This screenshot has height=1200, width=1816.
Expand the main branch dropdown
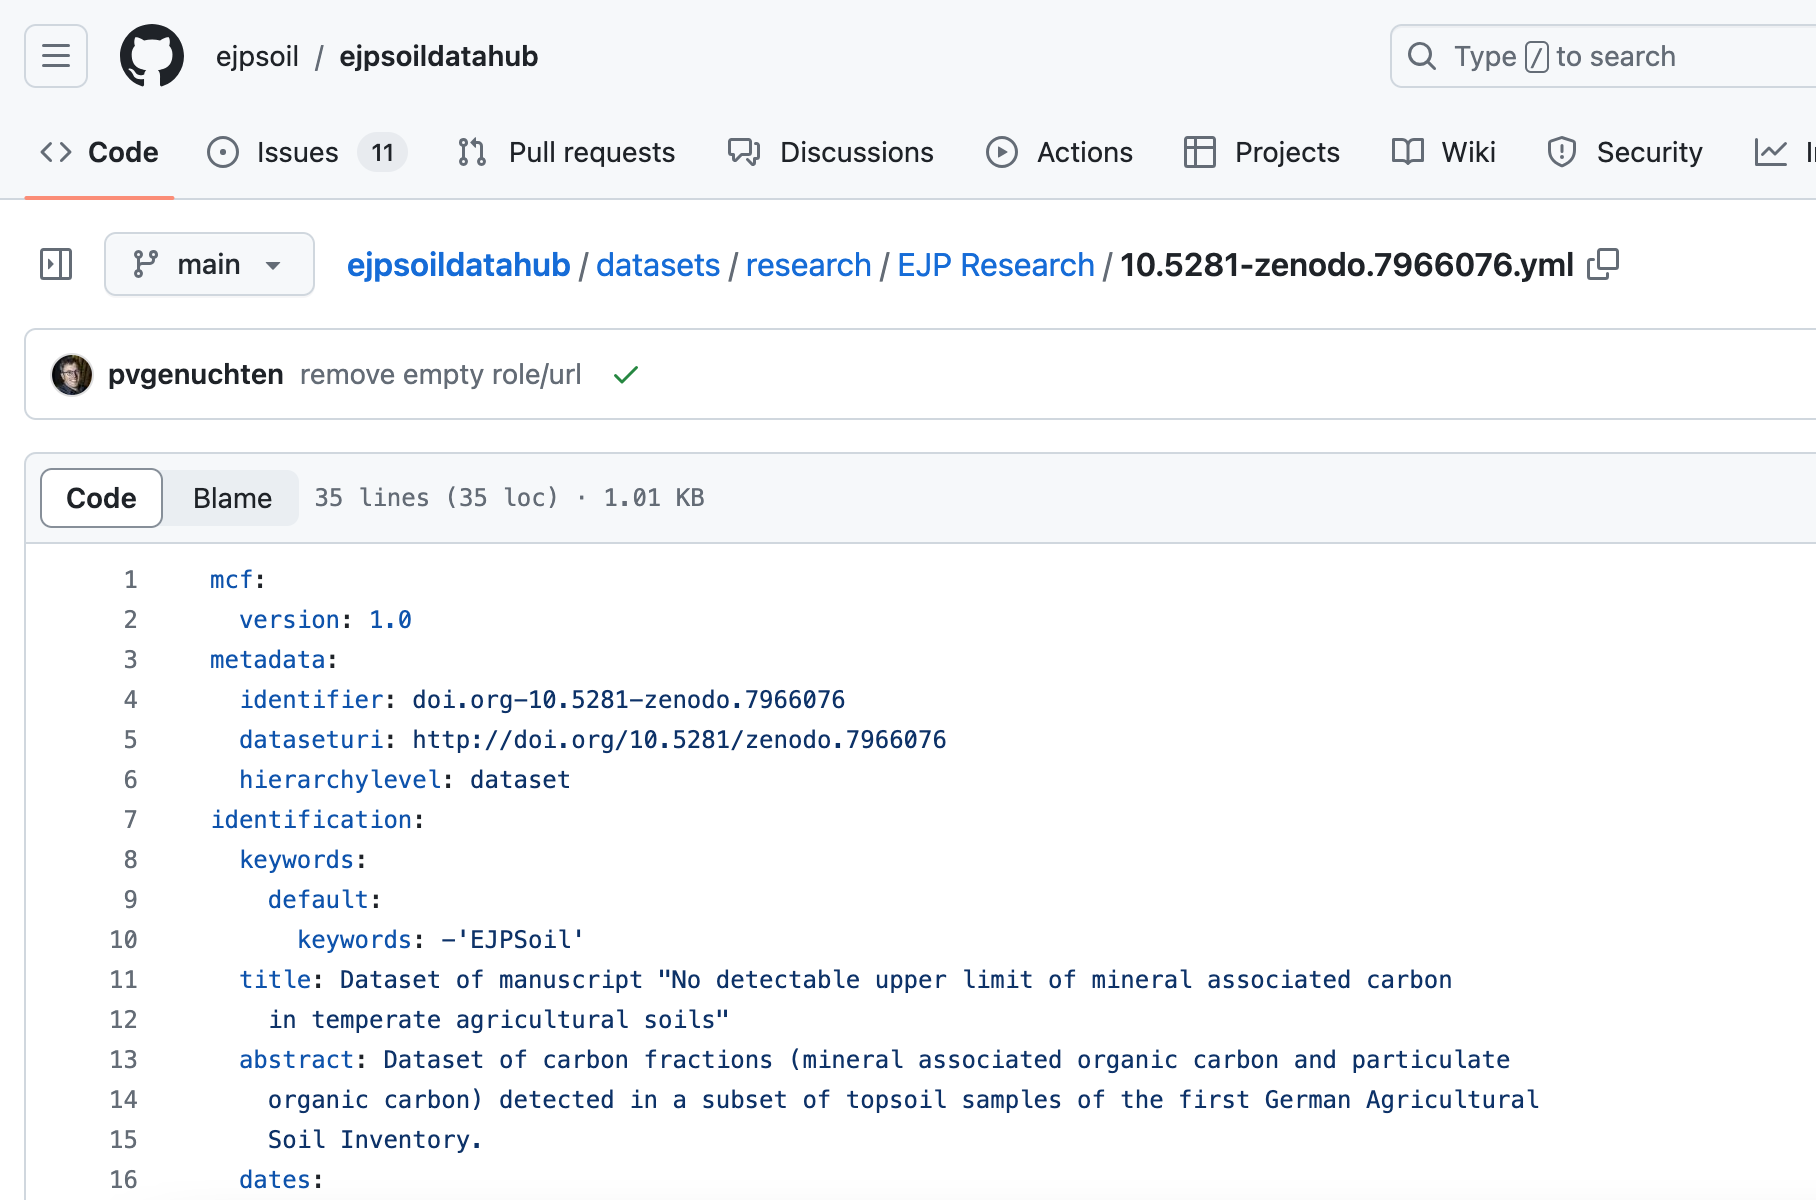pos(209,264)
